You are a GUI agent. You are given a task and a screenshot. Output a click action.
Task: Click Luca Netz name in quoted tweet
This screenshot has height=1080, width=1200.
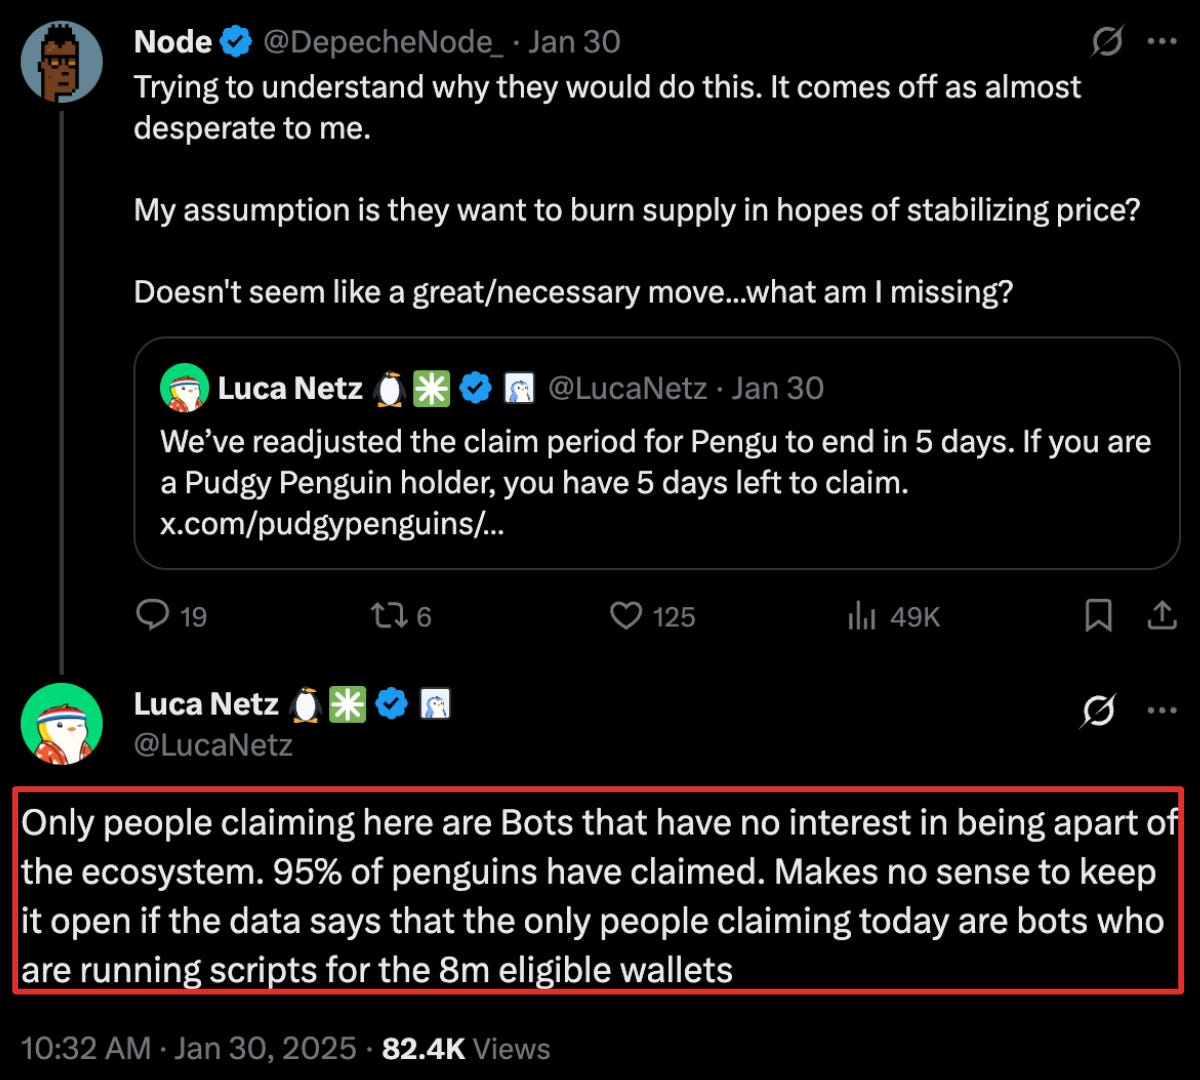tap(290, 388)
